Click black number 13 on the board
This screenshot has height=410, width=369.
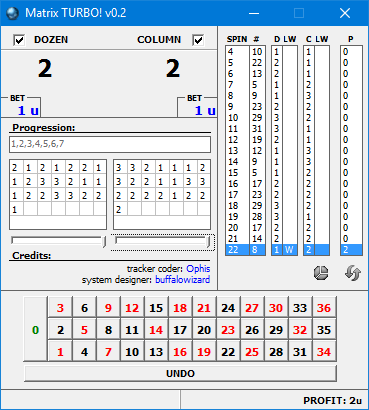pyautogui.click(x=156, y=352)
